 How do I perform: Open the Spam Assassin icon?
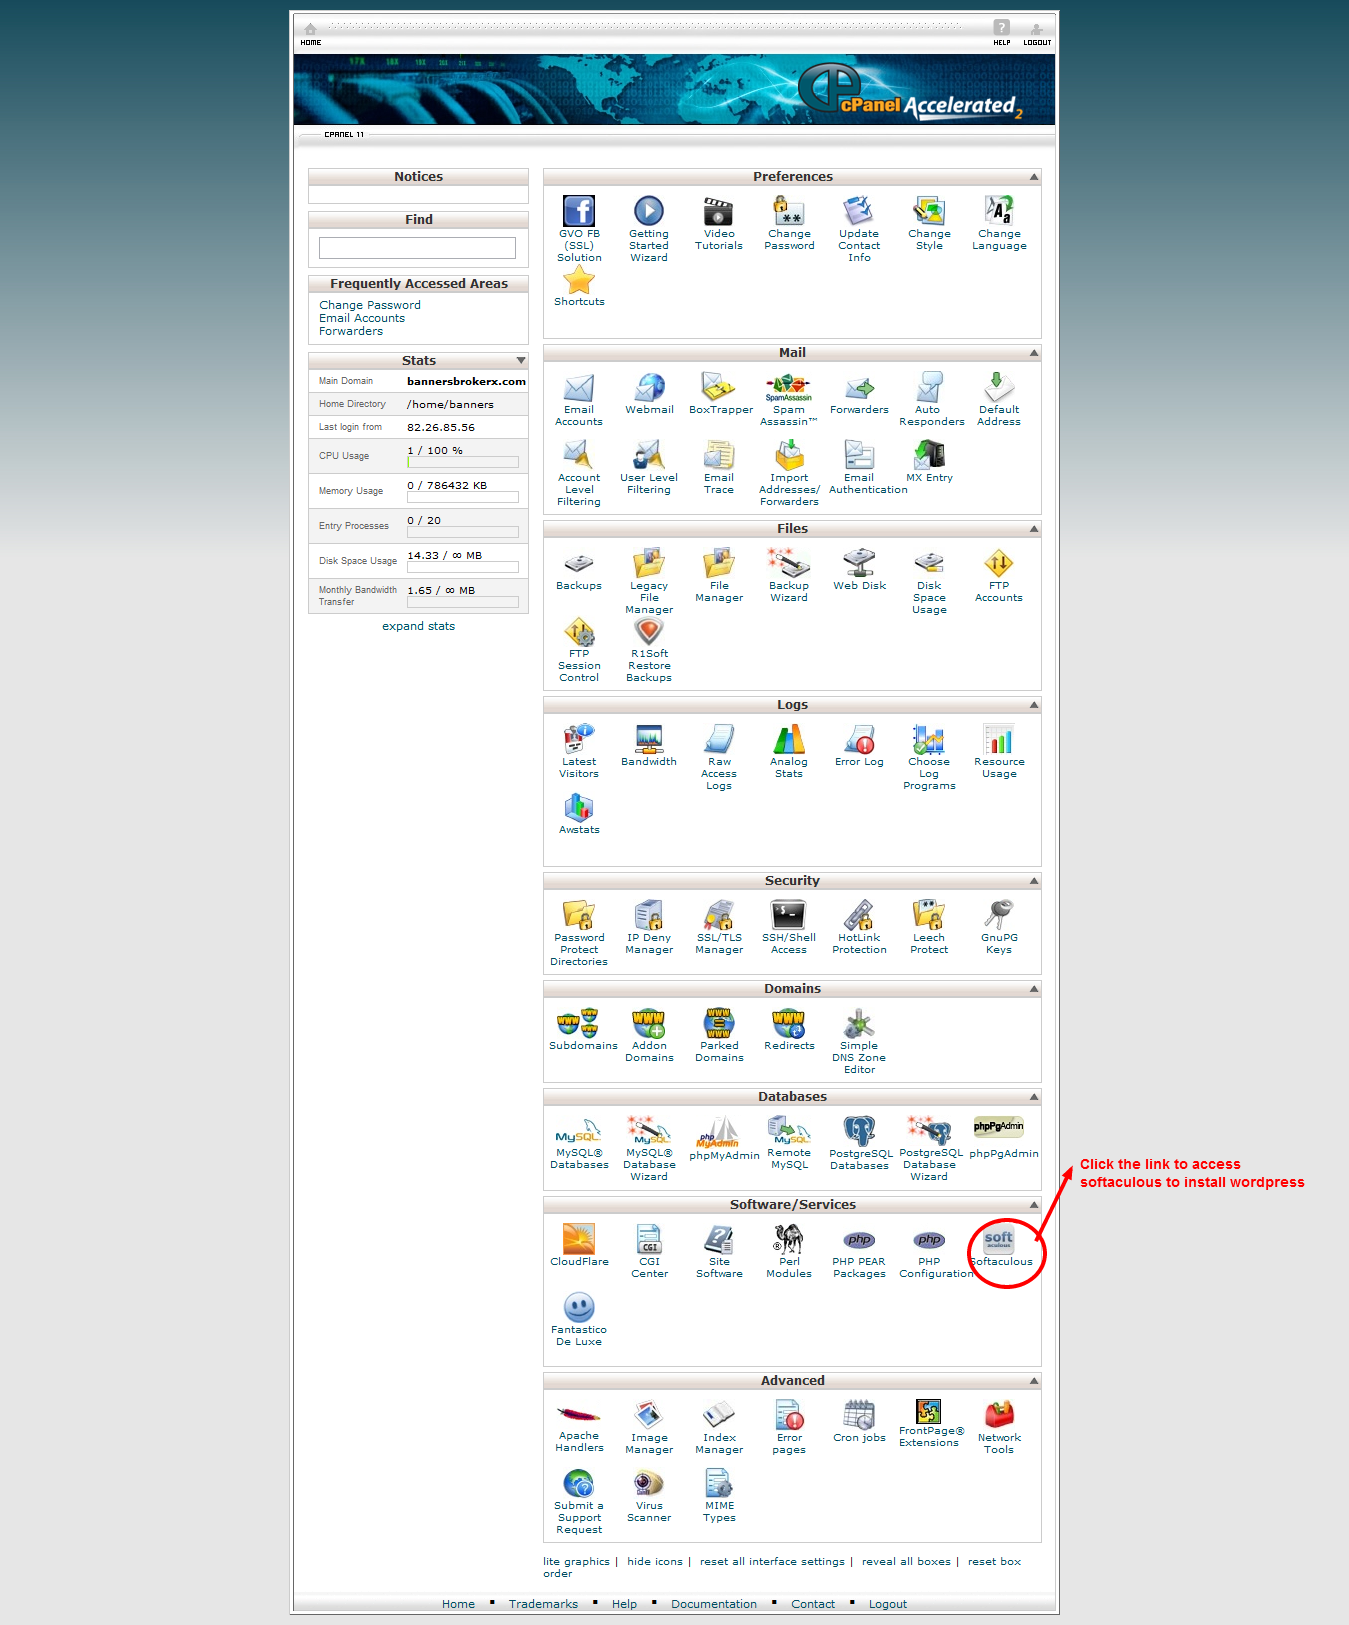click(x=789, y=388)
